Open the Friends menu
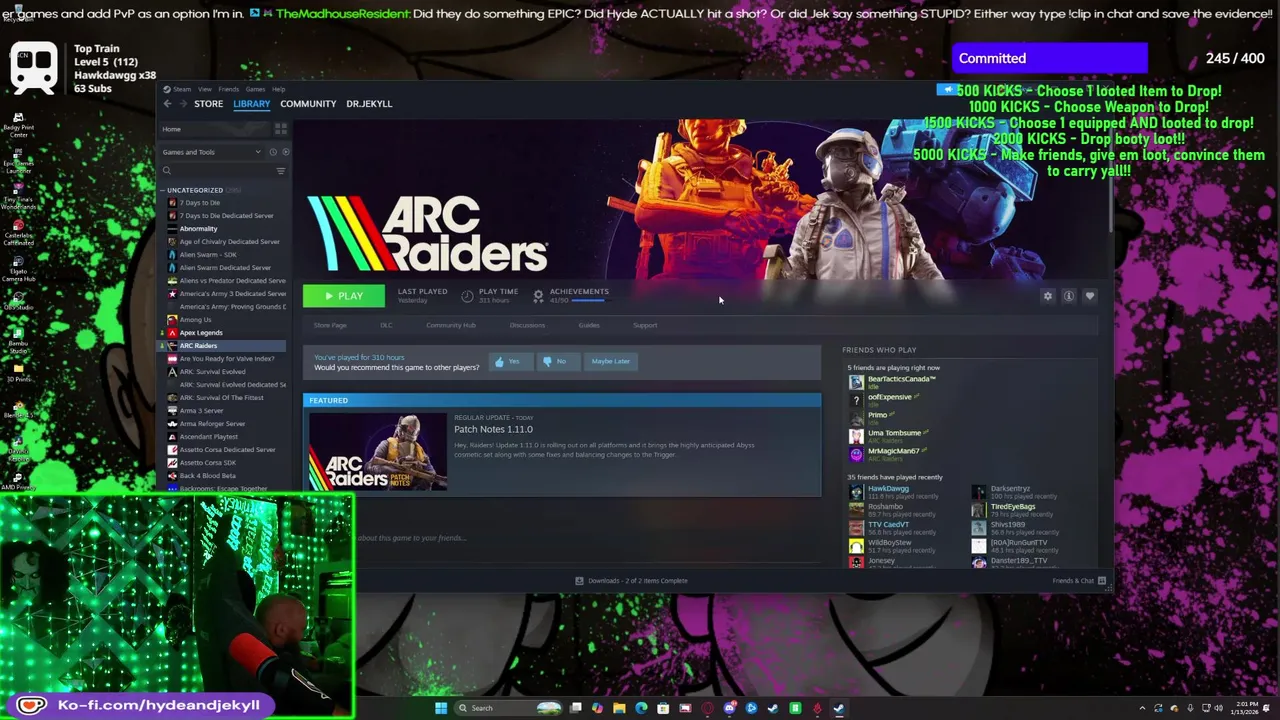 coord(228,89)
